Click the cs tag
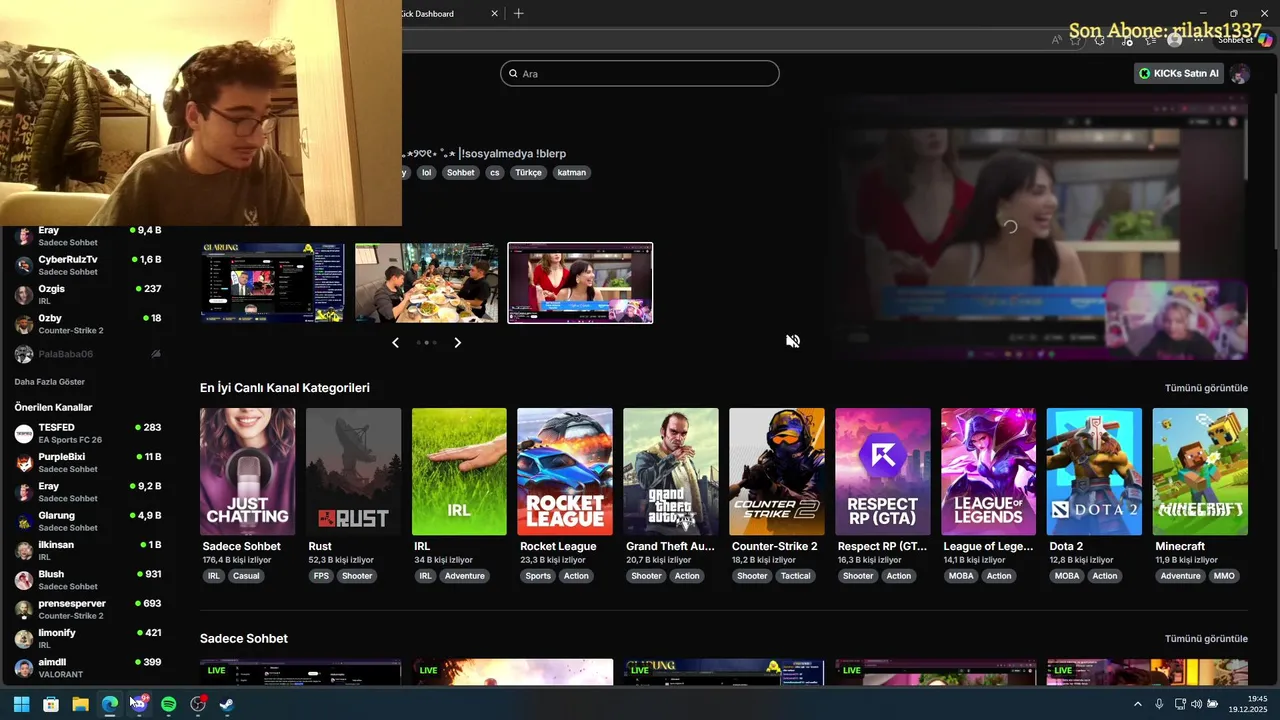 [x=494, y=172]
